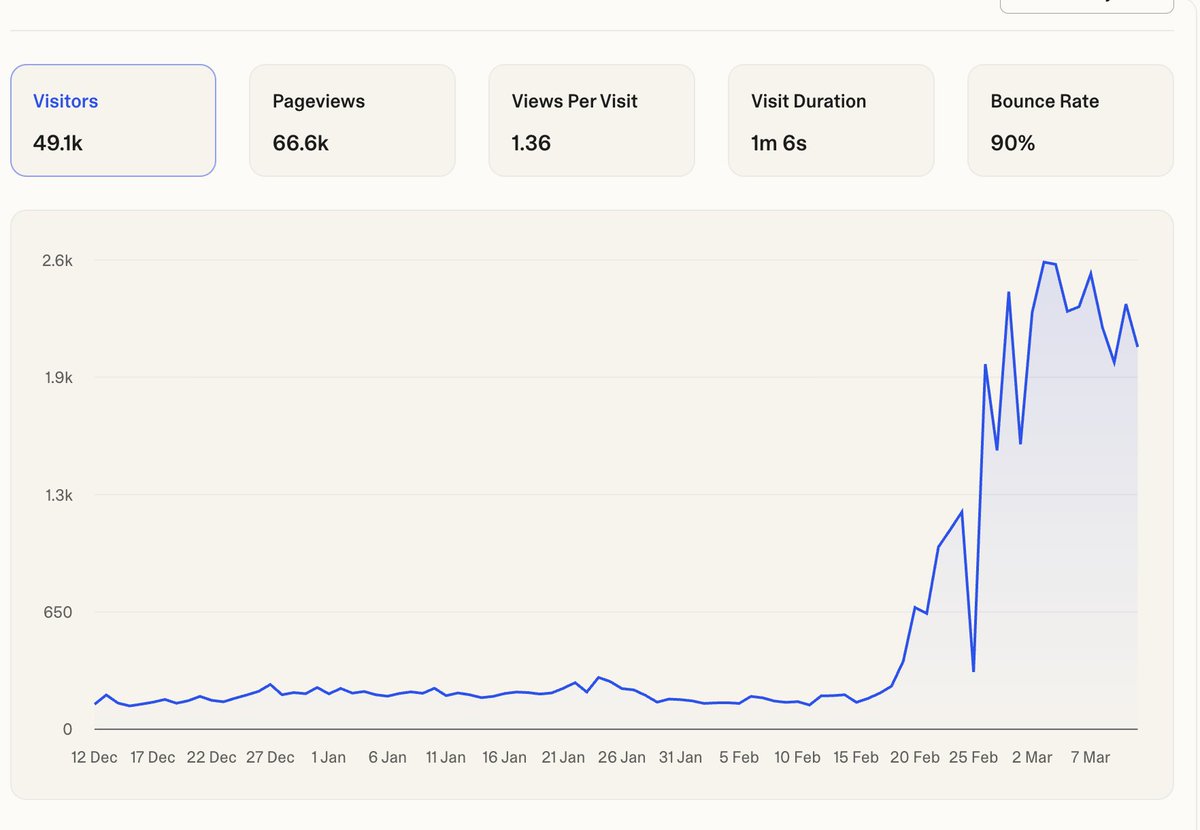Viewport: 1200px width, 830px height.
Task: Click the 31 Jan date label
Action: (x=680, y=757)
